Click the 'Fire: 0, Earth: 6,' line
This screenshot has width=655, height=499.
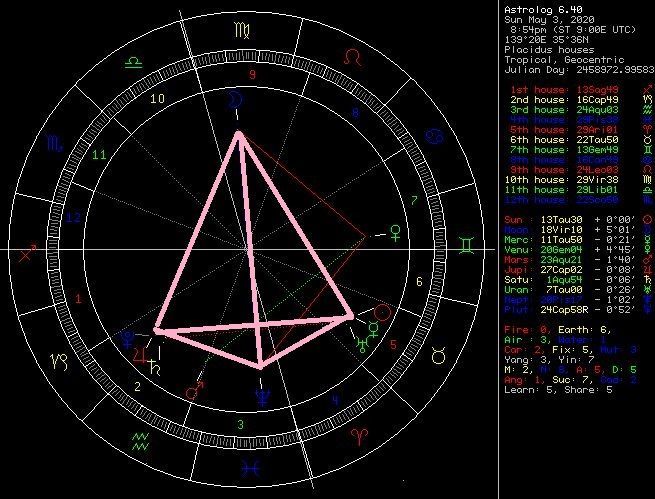coord(558,330)
